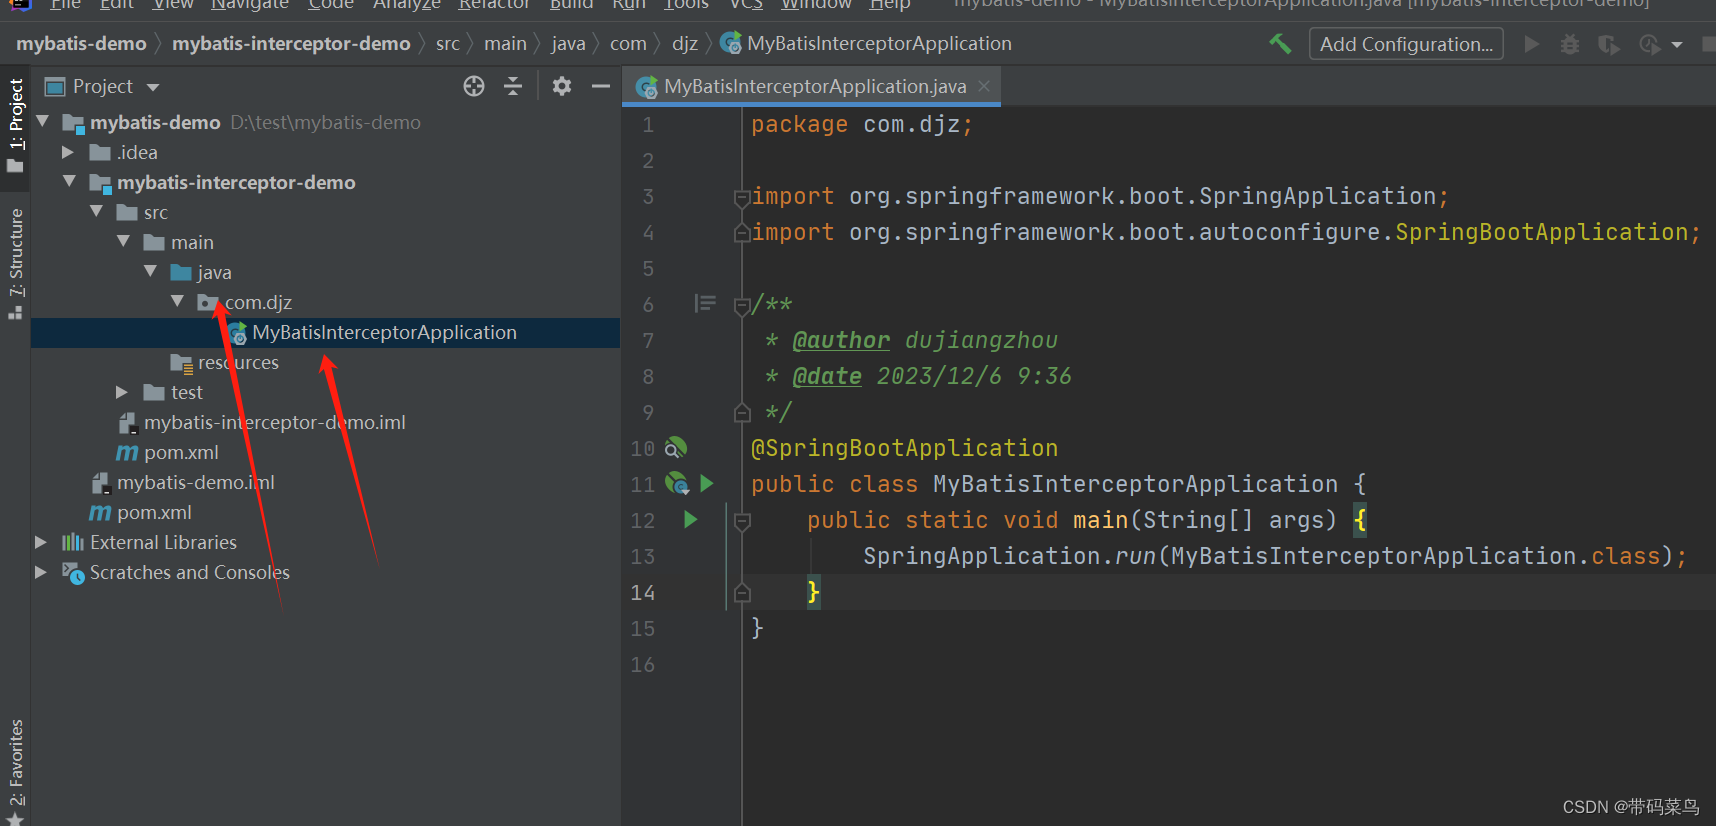Viewport: 1716px width, 826px height.
Task: Click 'package com.djz;' on line 1
Action: pos(861,125)
